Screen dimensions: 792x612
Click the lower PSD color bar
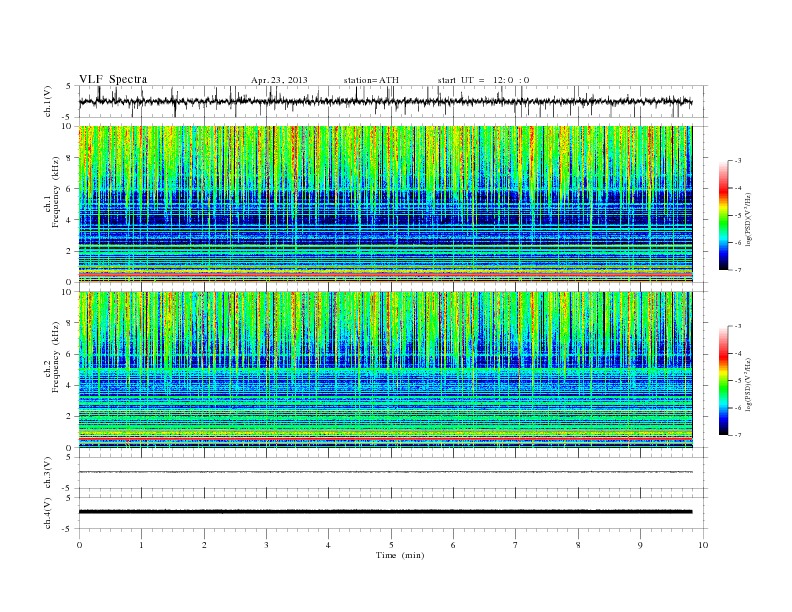click(x=723, y=380)
